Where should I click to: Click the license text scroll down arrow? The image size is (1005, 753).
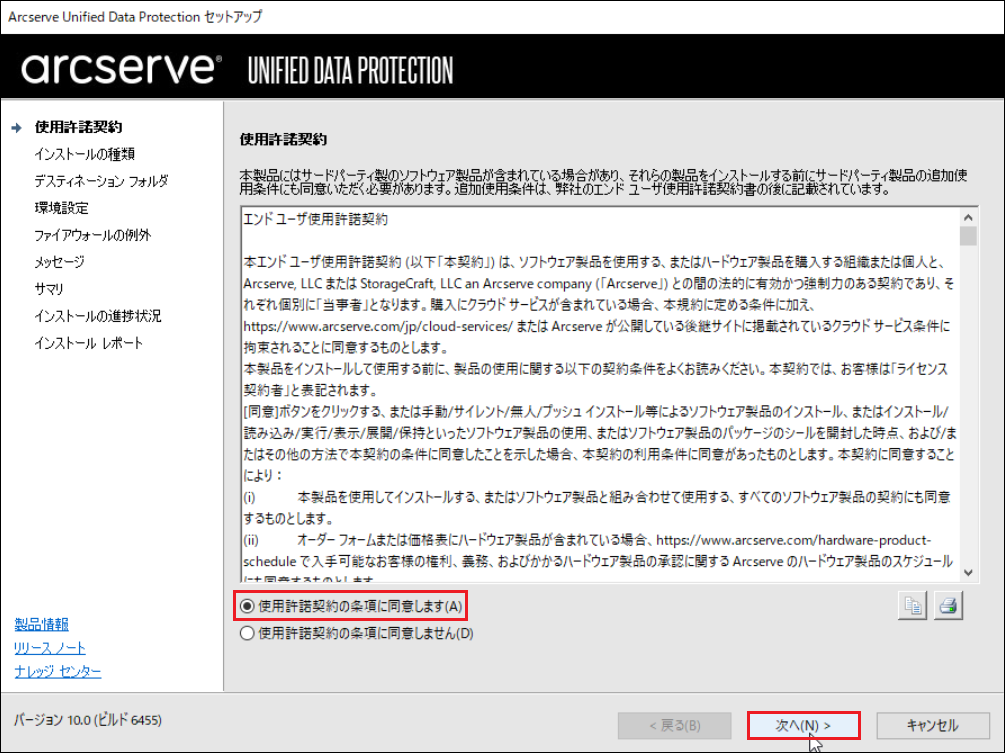[x=968, y=572]
